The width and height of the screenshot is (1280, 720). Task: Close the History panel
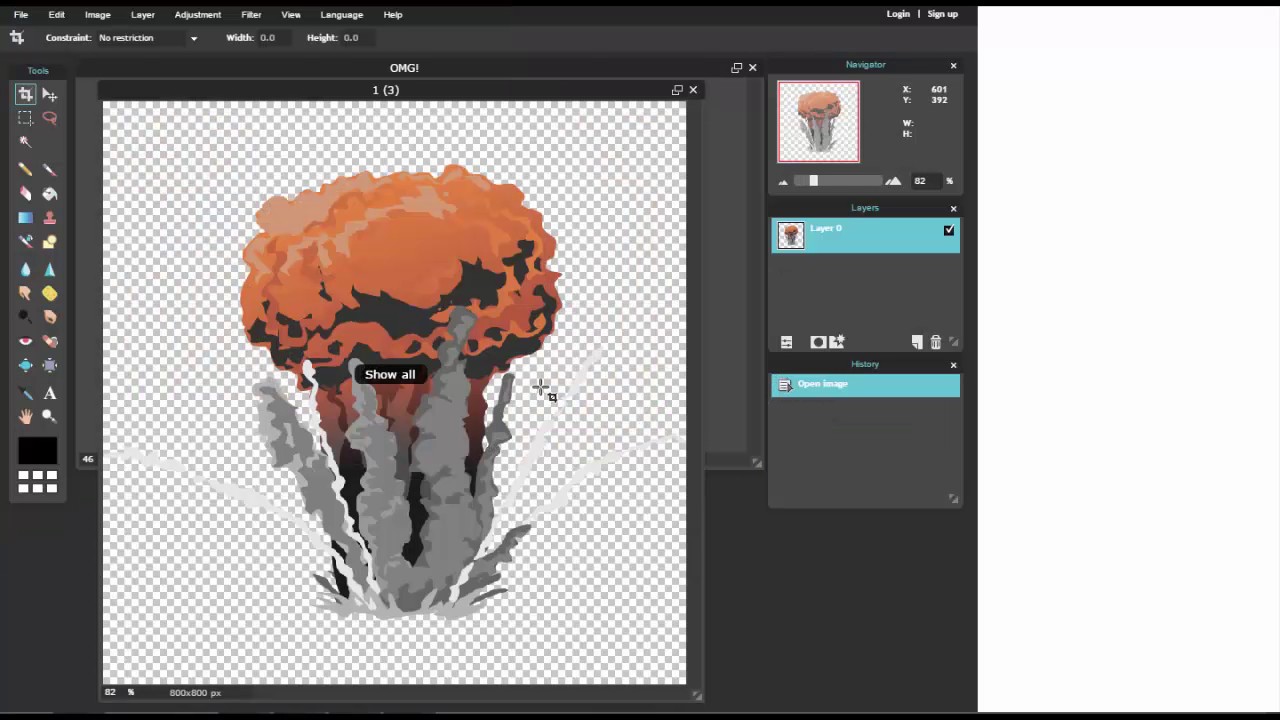[953, 365]
